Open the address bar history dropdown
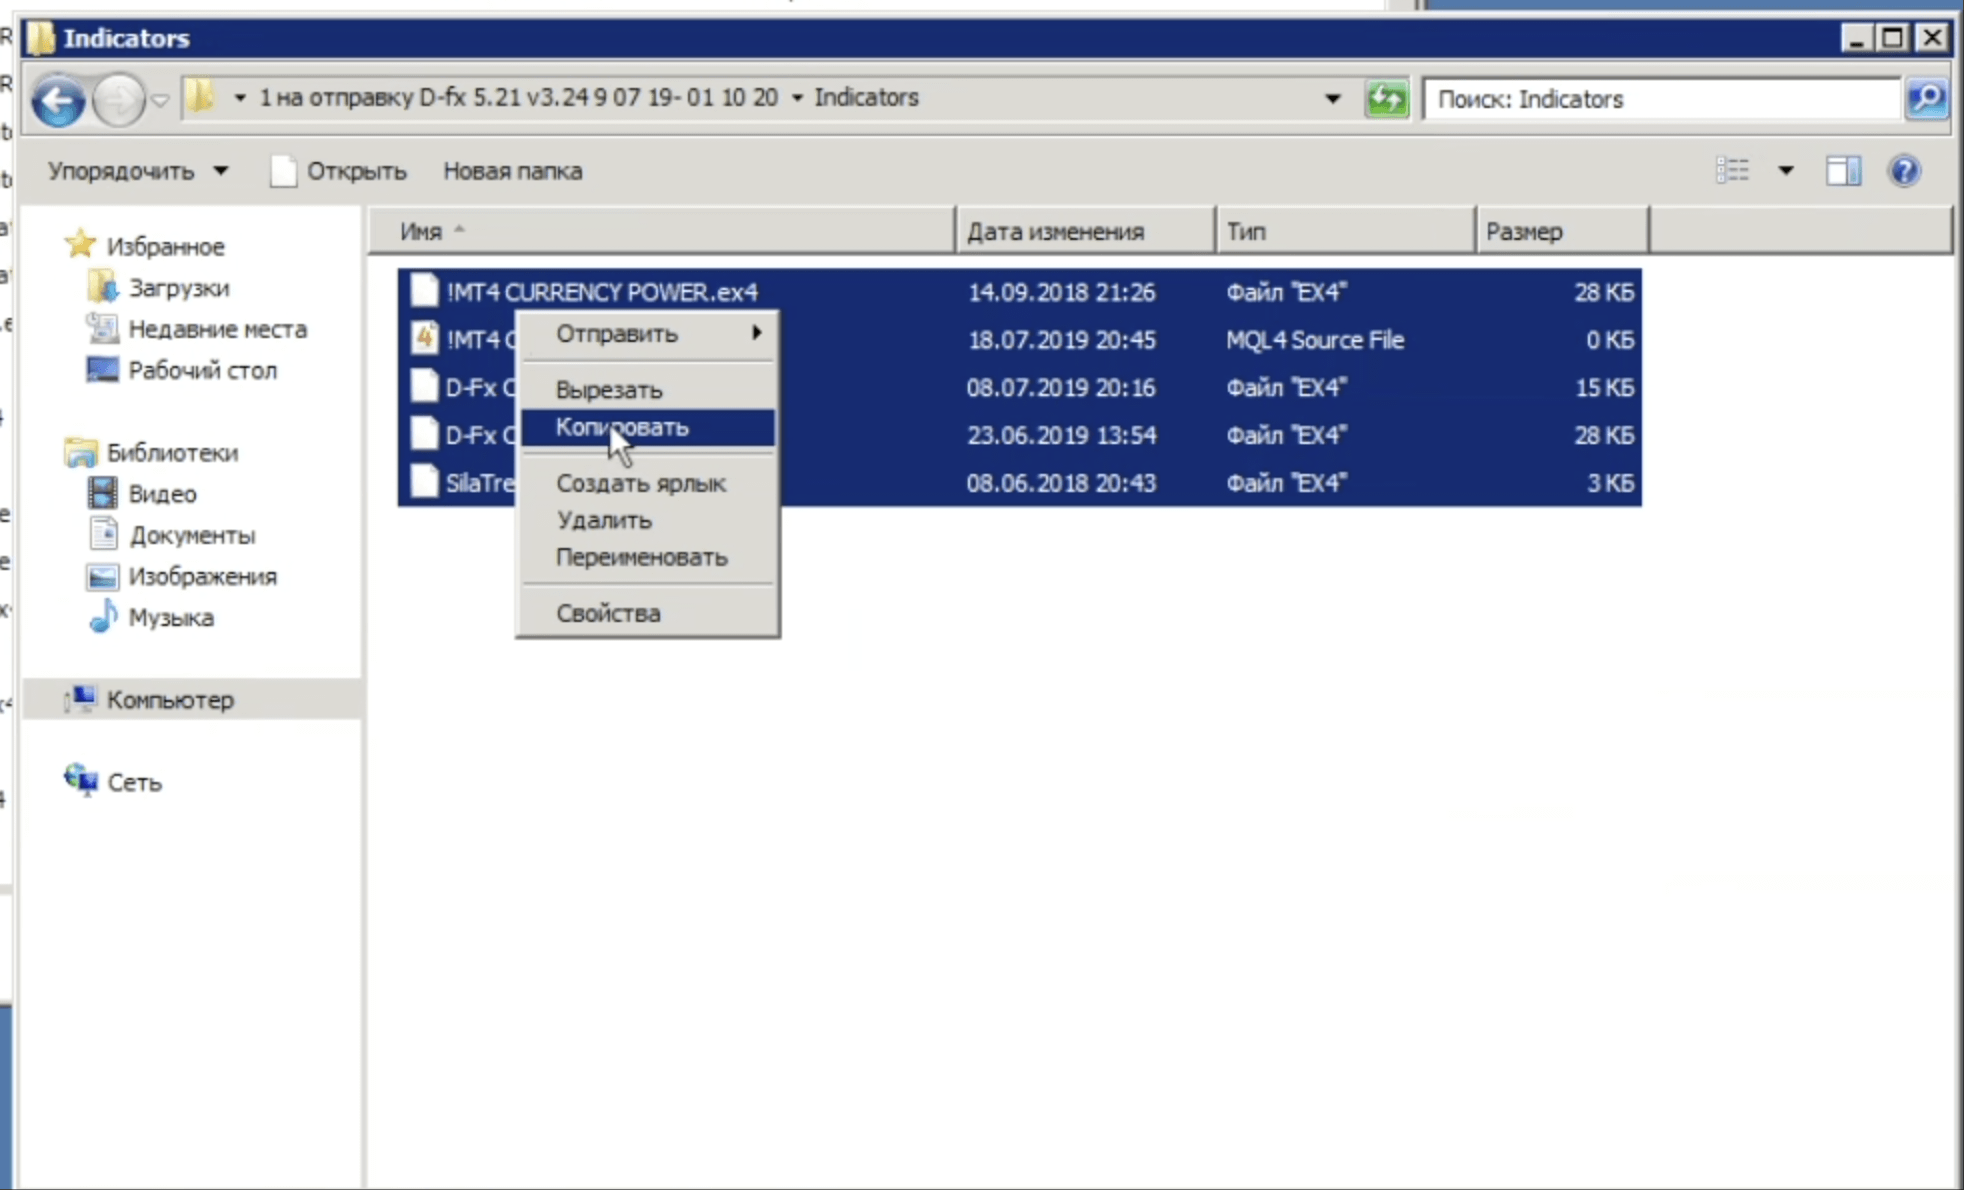1964x1190 pixels. pyautogui.click(x=1332, y=99)
